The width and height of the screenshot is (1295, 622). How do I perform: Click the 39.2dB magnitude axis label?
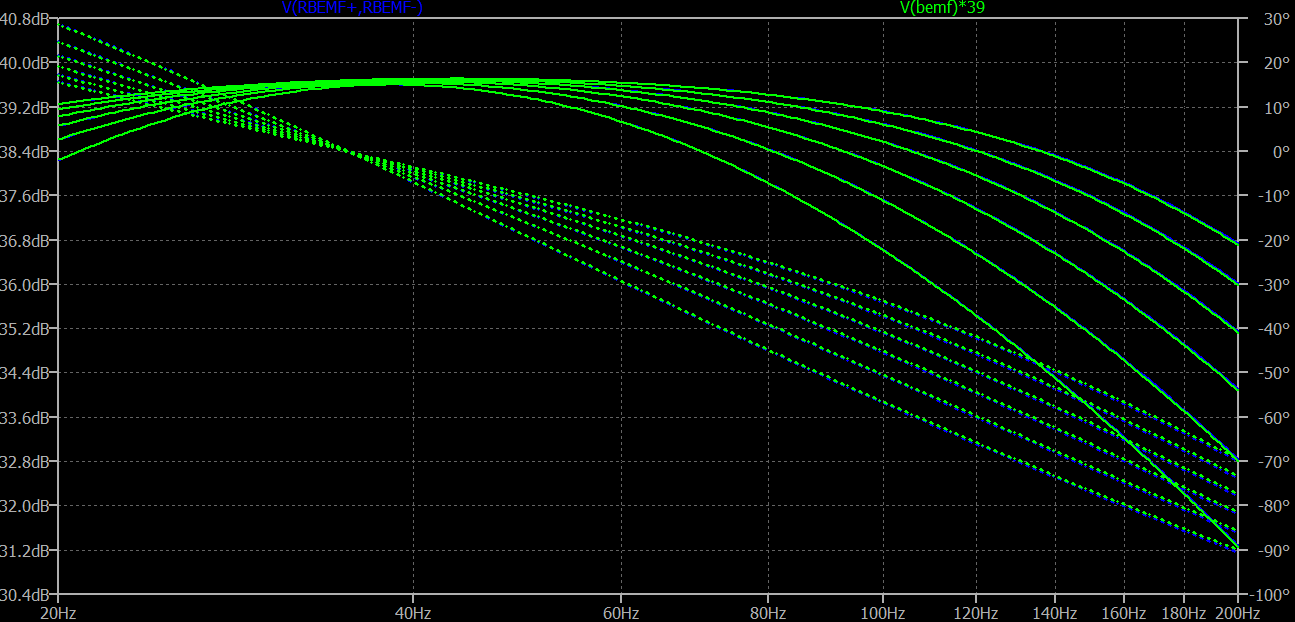click(27, 108)
